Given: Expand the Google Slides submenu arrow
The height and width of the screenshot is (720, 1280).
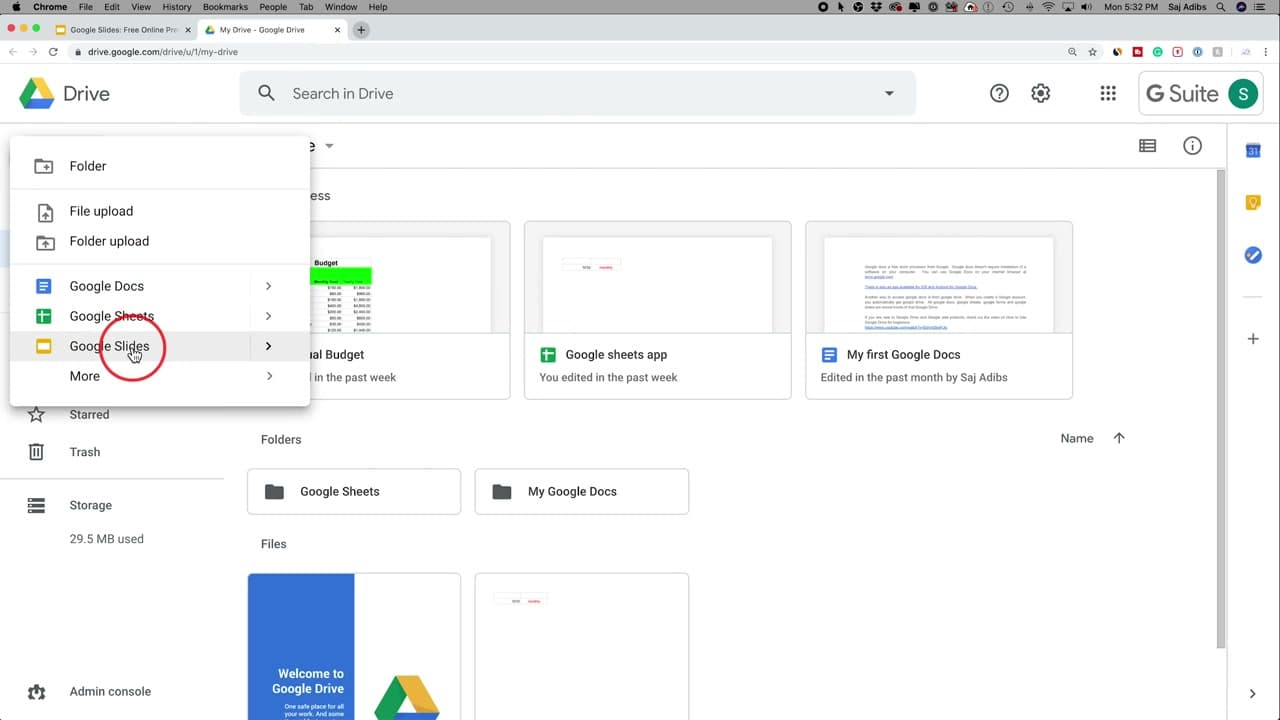Looking at the screenshot, I should click(x=268, y=346).
